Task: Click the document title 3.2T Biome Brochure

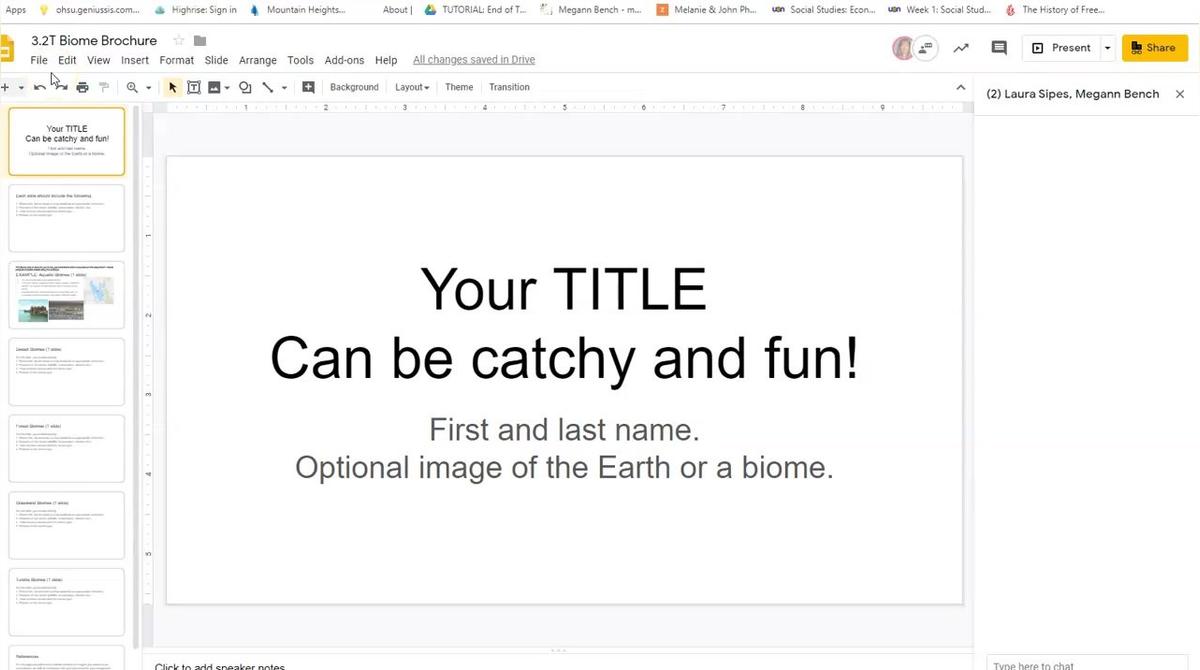Action: 94,40
